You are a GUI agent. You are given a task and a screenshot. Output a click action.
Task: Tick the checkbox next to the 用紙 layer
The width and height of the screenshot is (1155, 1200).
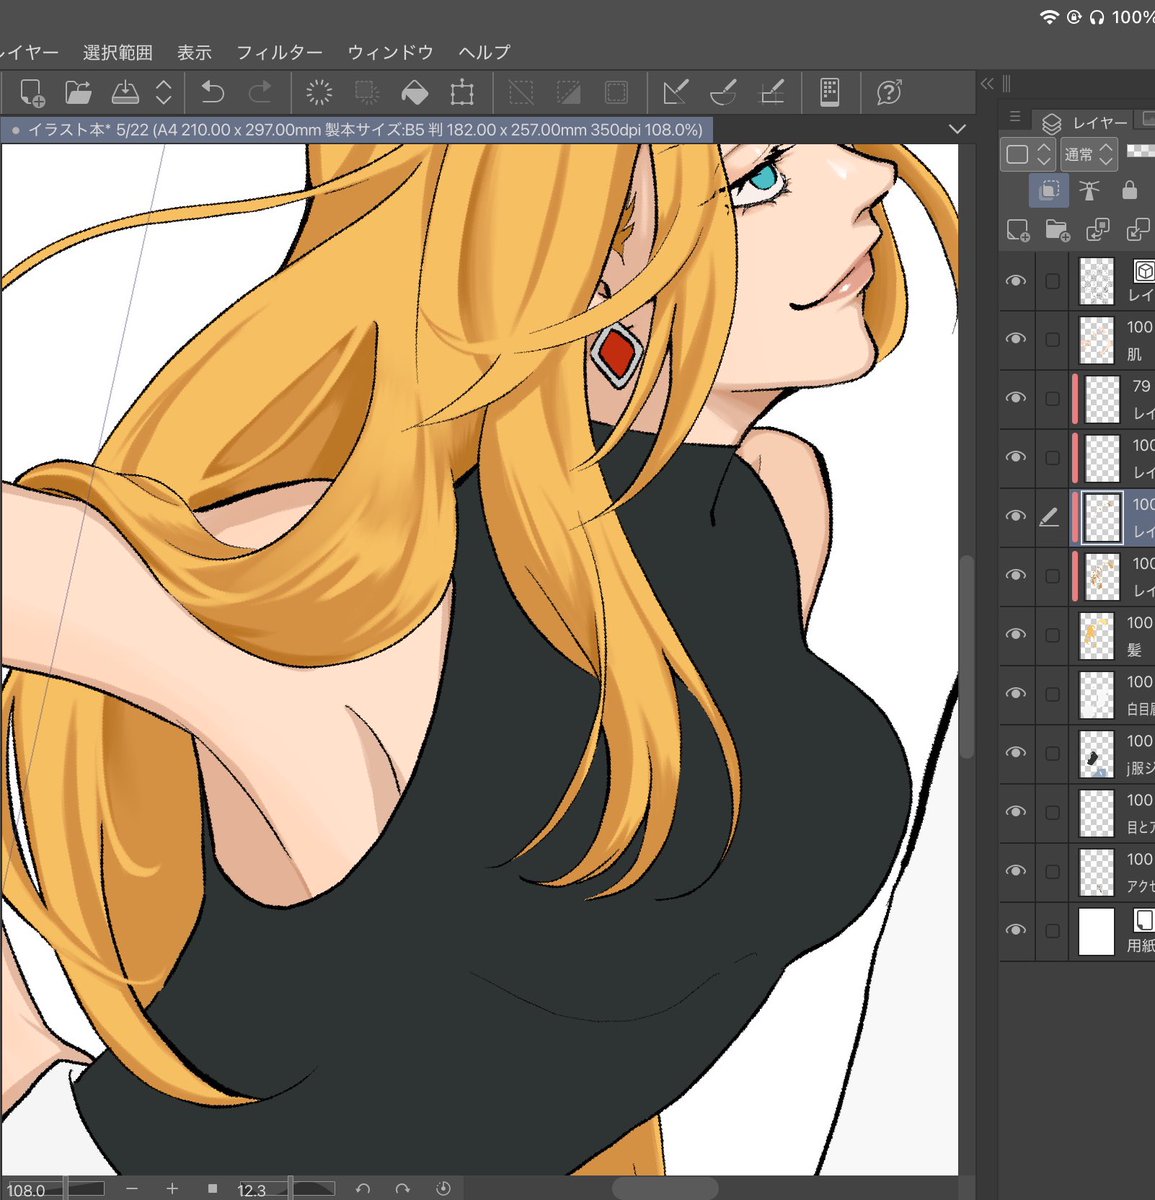(x=1052, y=931)
